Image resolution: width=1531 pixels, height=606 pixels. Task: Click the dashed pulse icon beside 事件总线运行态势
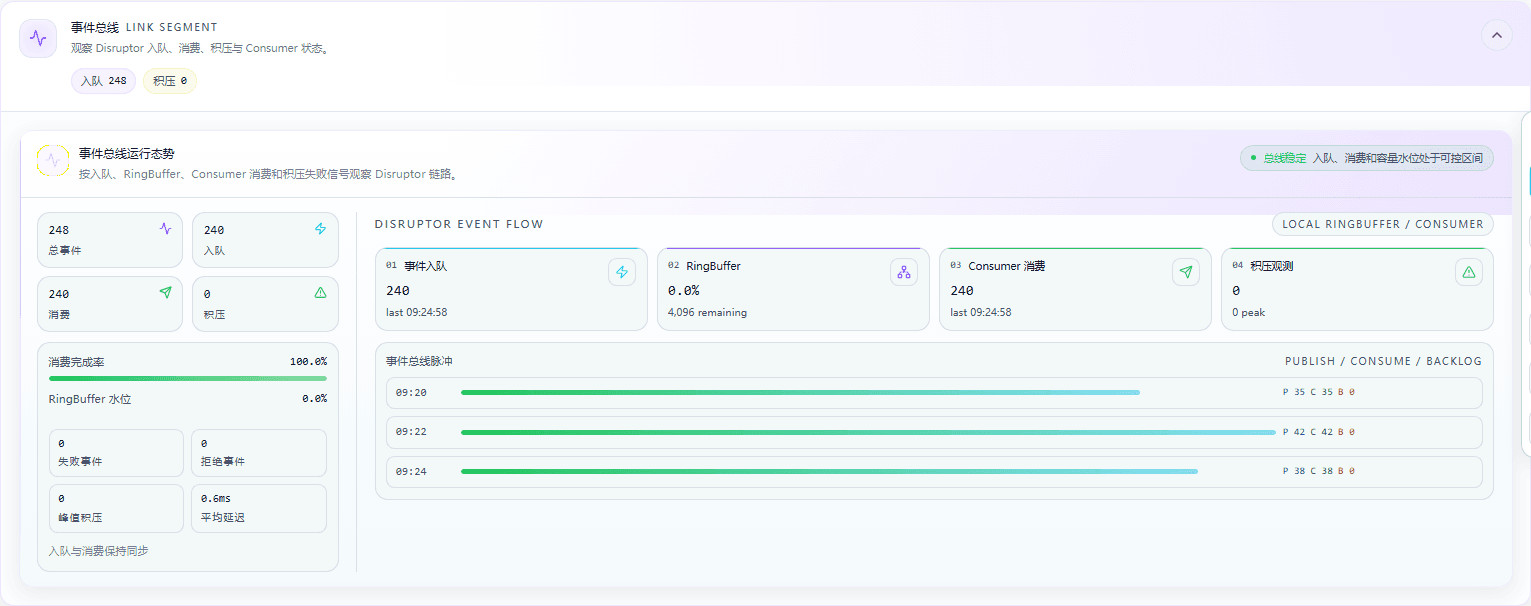[x=53, y=160]
